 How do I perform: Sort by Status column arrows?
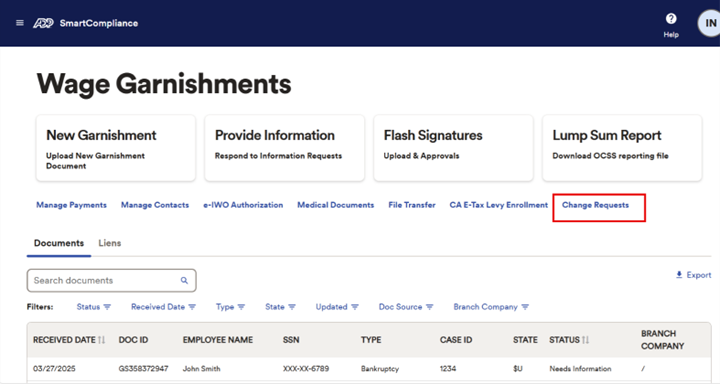pyautogui.click(x=585, y=340)
